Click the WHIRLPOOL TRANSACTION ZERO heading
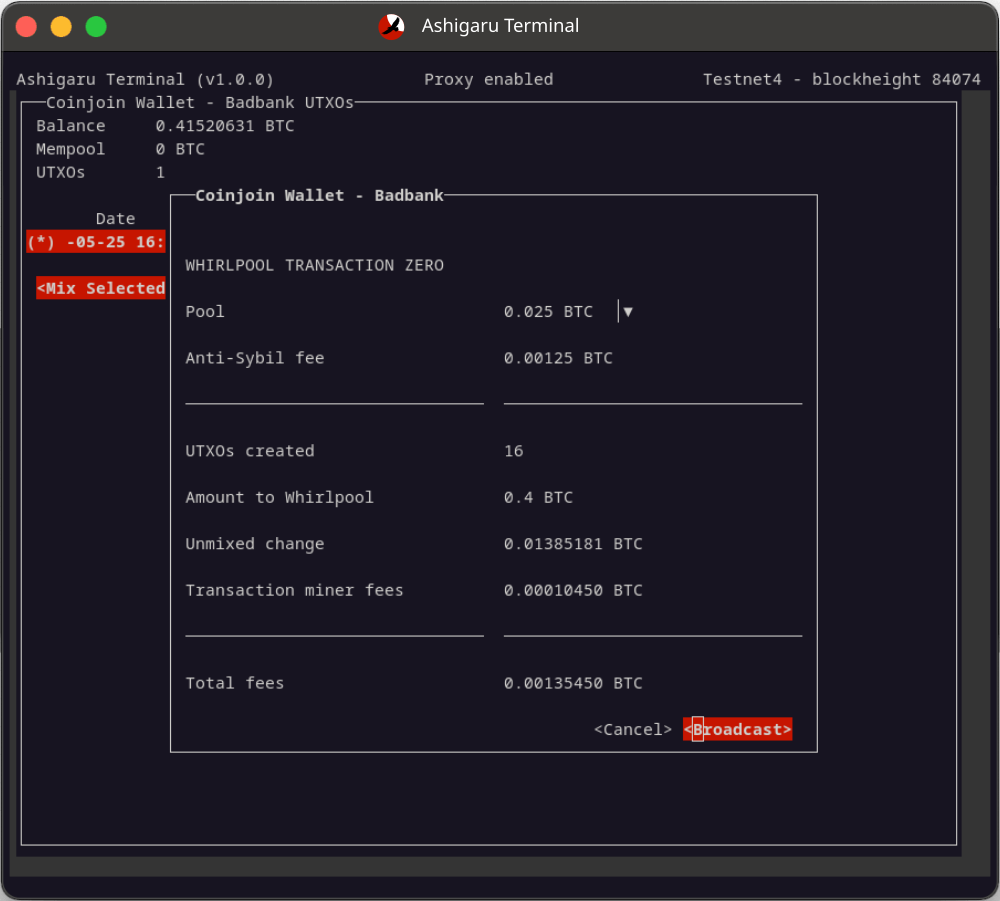Viewport: 1000px width, 901px height. (x=314, y=265)
